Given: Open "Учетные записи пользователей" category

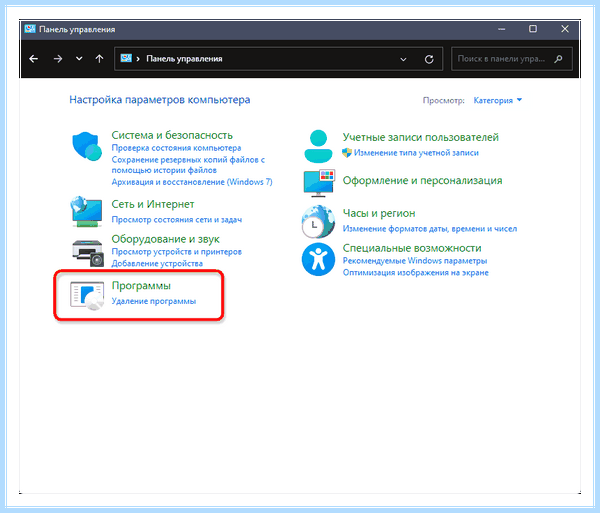Looking at the screenshot, I should 421,137.
